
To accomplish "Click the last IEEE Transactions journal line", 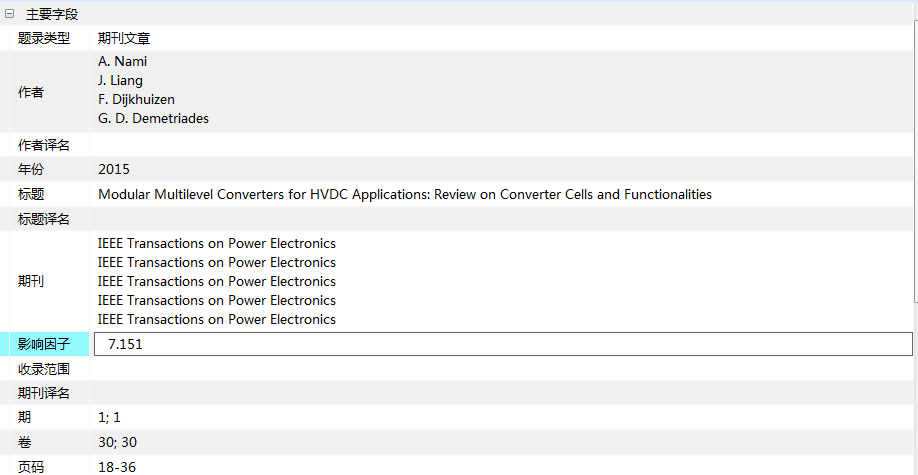I will [x=217, y=319].
